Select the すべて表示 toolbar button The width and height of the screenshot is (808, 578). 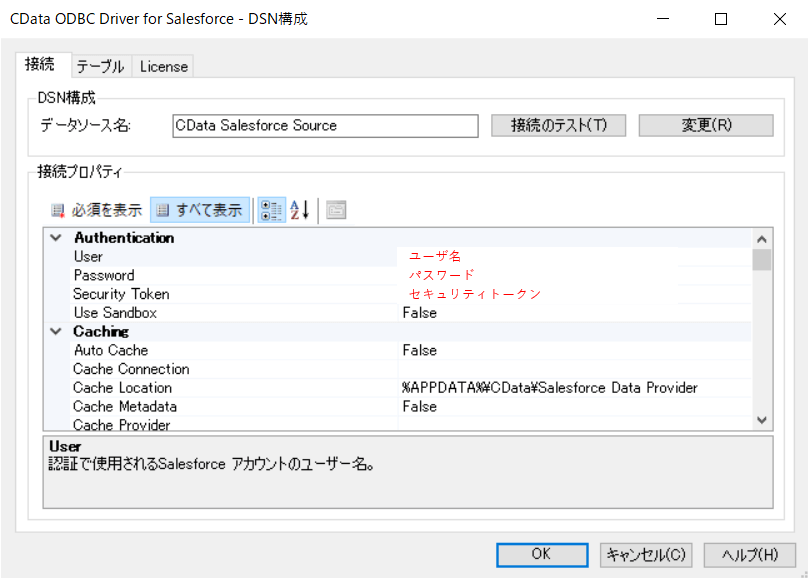pyautogui.click(x=200, y=210)
